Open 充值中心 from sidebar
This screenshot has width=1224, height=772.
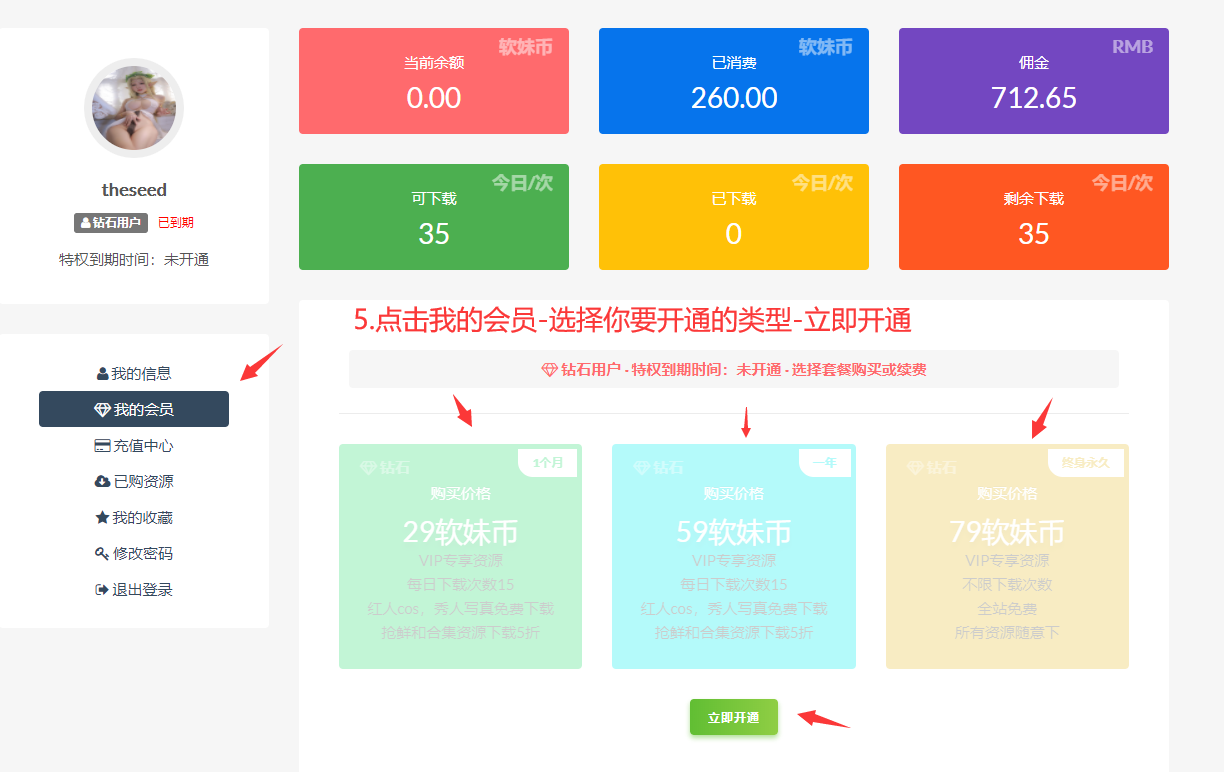pyautogui.click(x=143, y=446)
